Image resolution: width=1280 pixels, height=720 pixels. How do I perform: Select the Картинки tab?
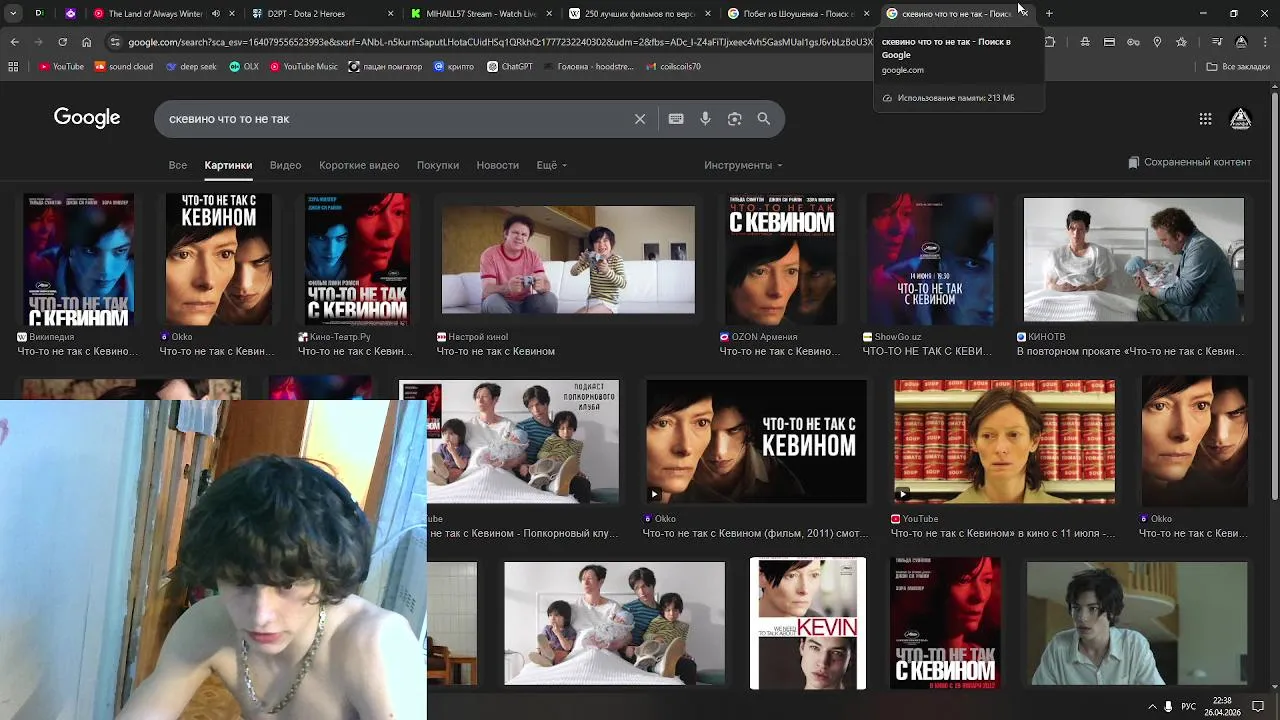(228, 165)
